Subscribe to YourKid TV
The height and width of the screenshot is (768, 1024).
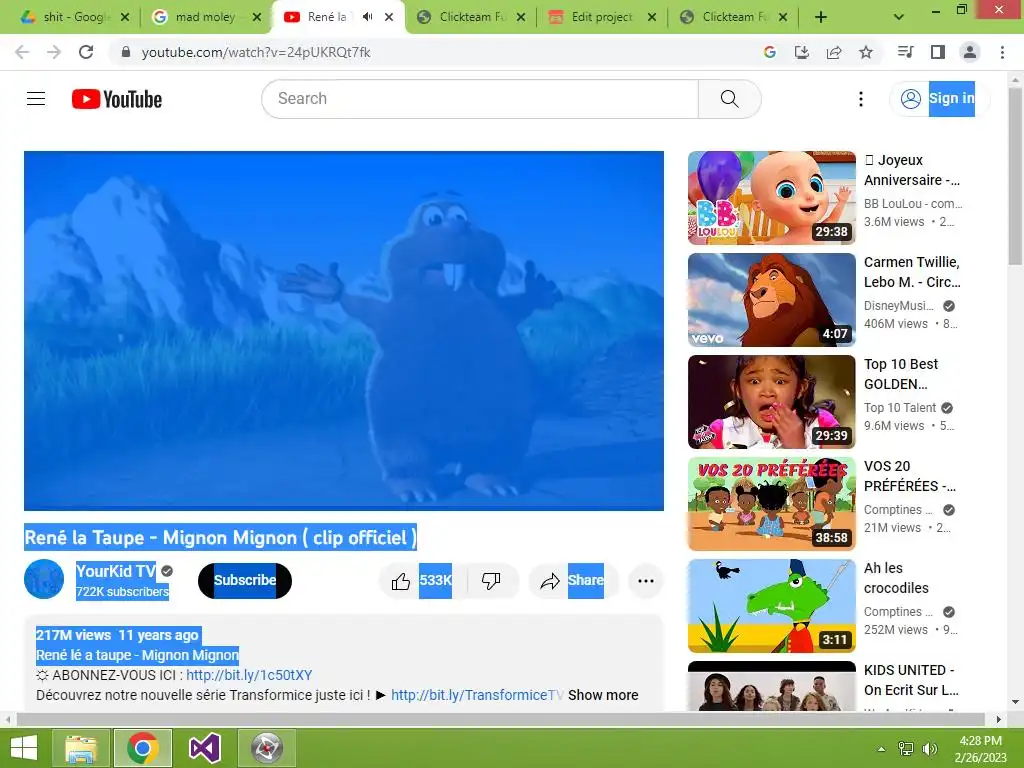(245, 581)
